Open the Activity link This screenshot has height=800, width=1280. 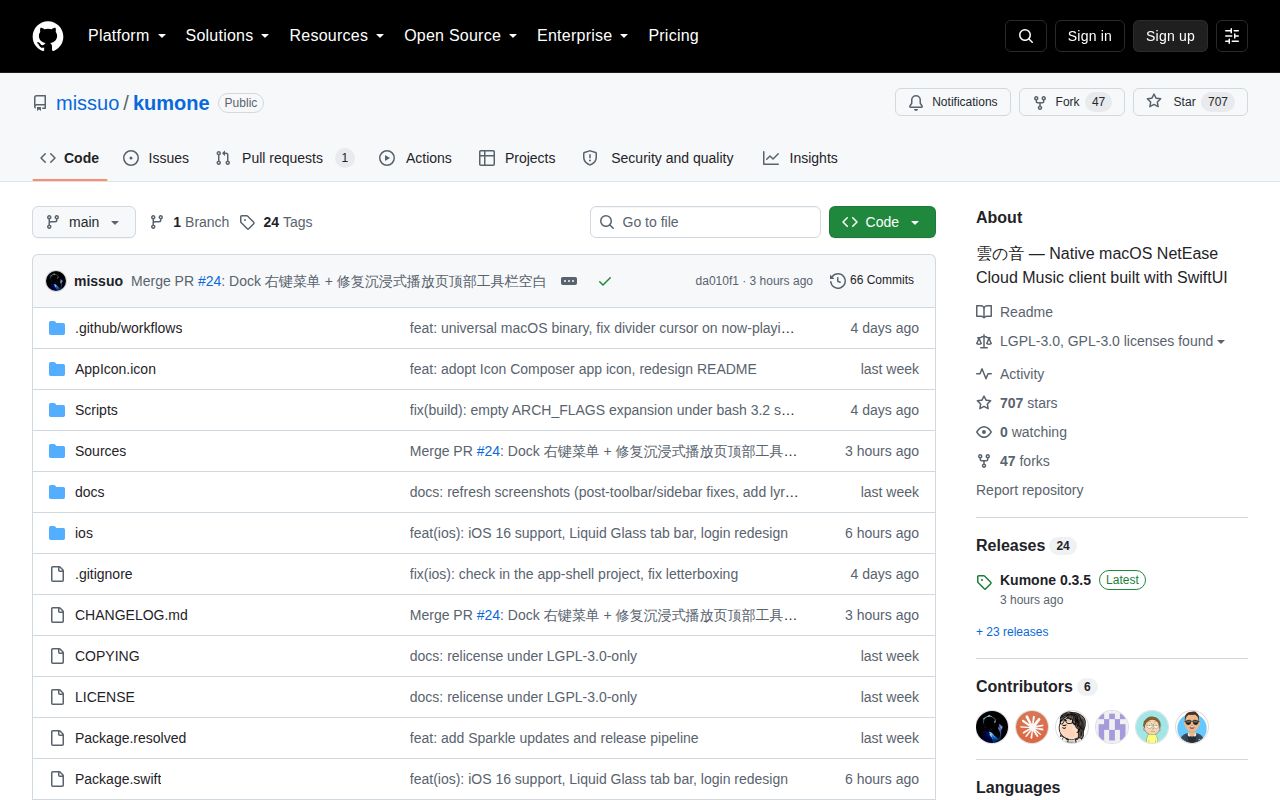tap(1010, 374)
